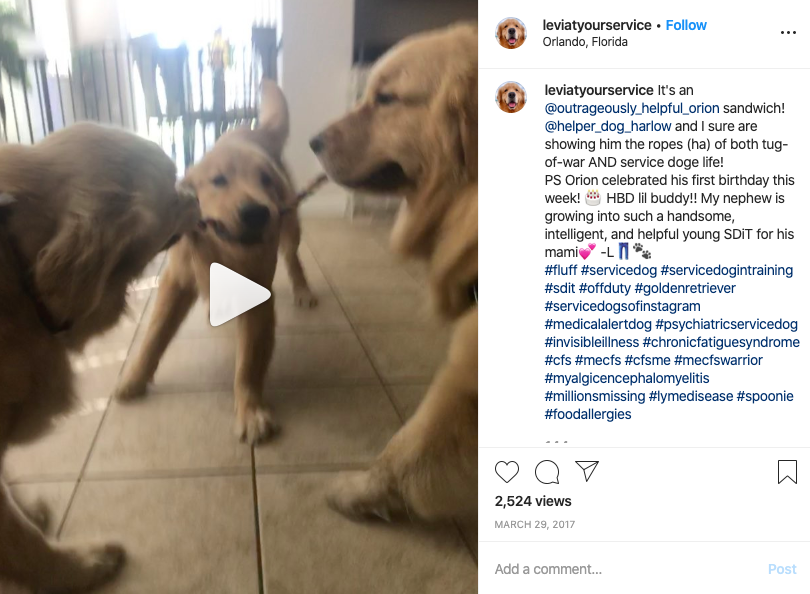Click the Post comment button

click(782, 569)
